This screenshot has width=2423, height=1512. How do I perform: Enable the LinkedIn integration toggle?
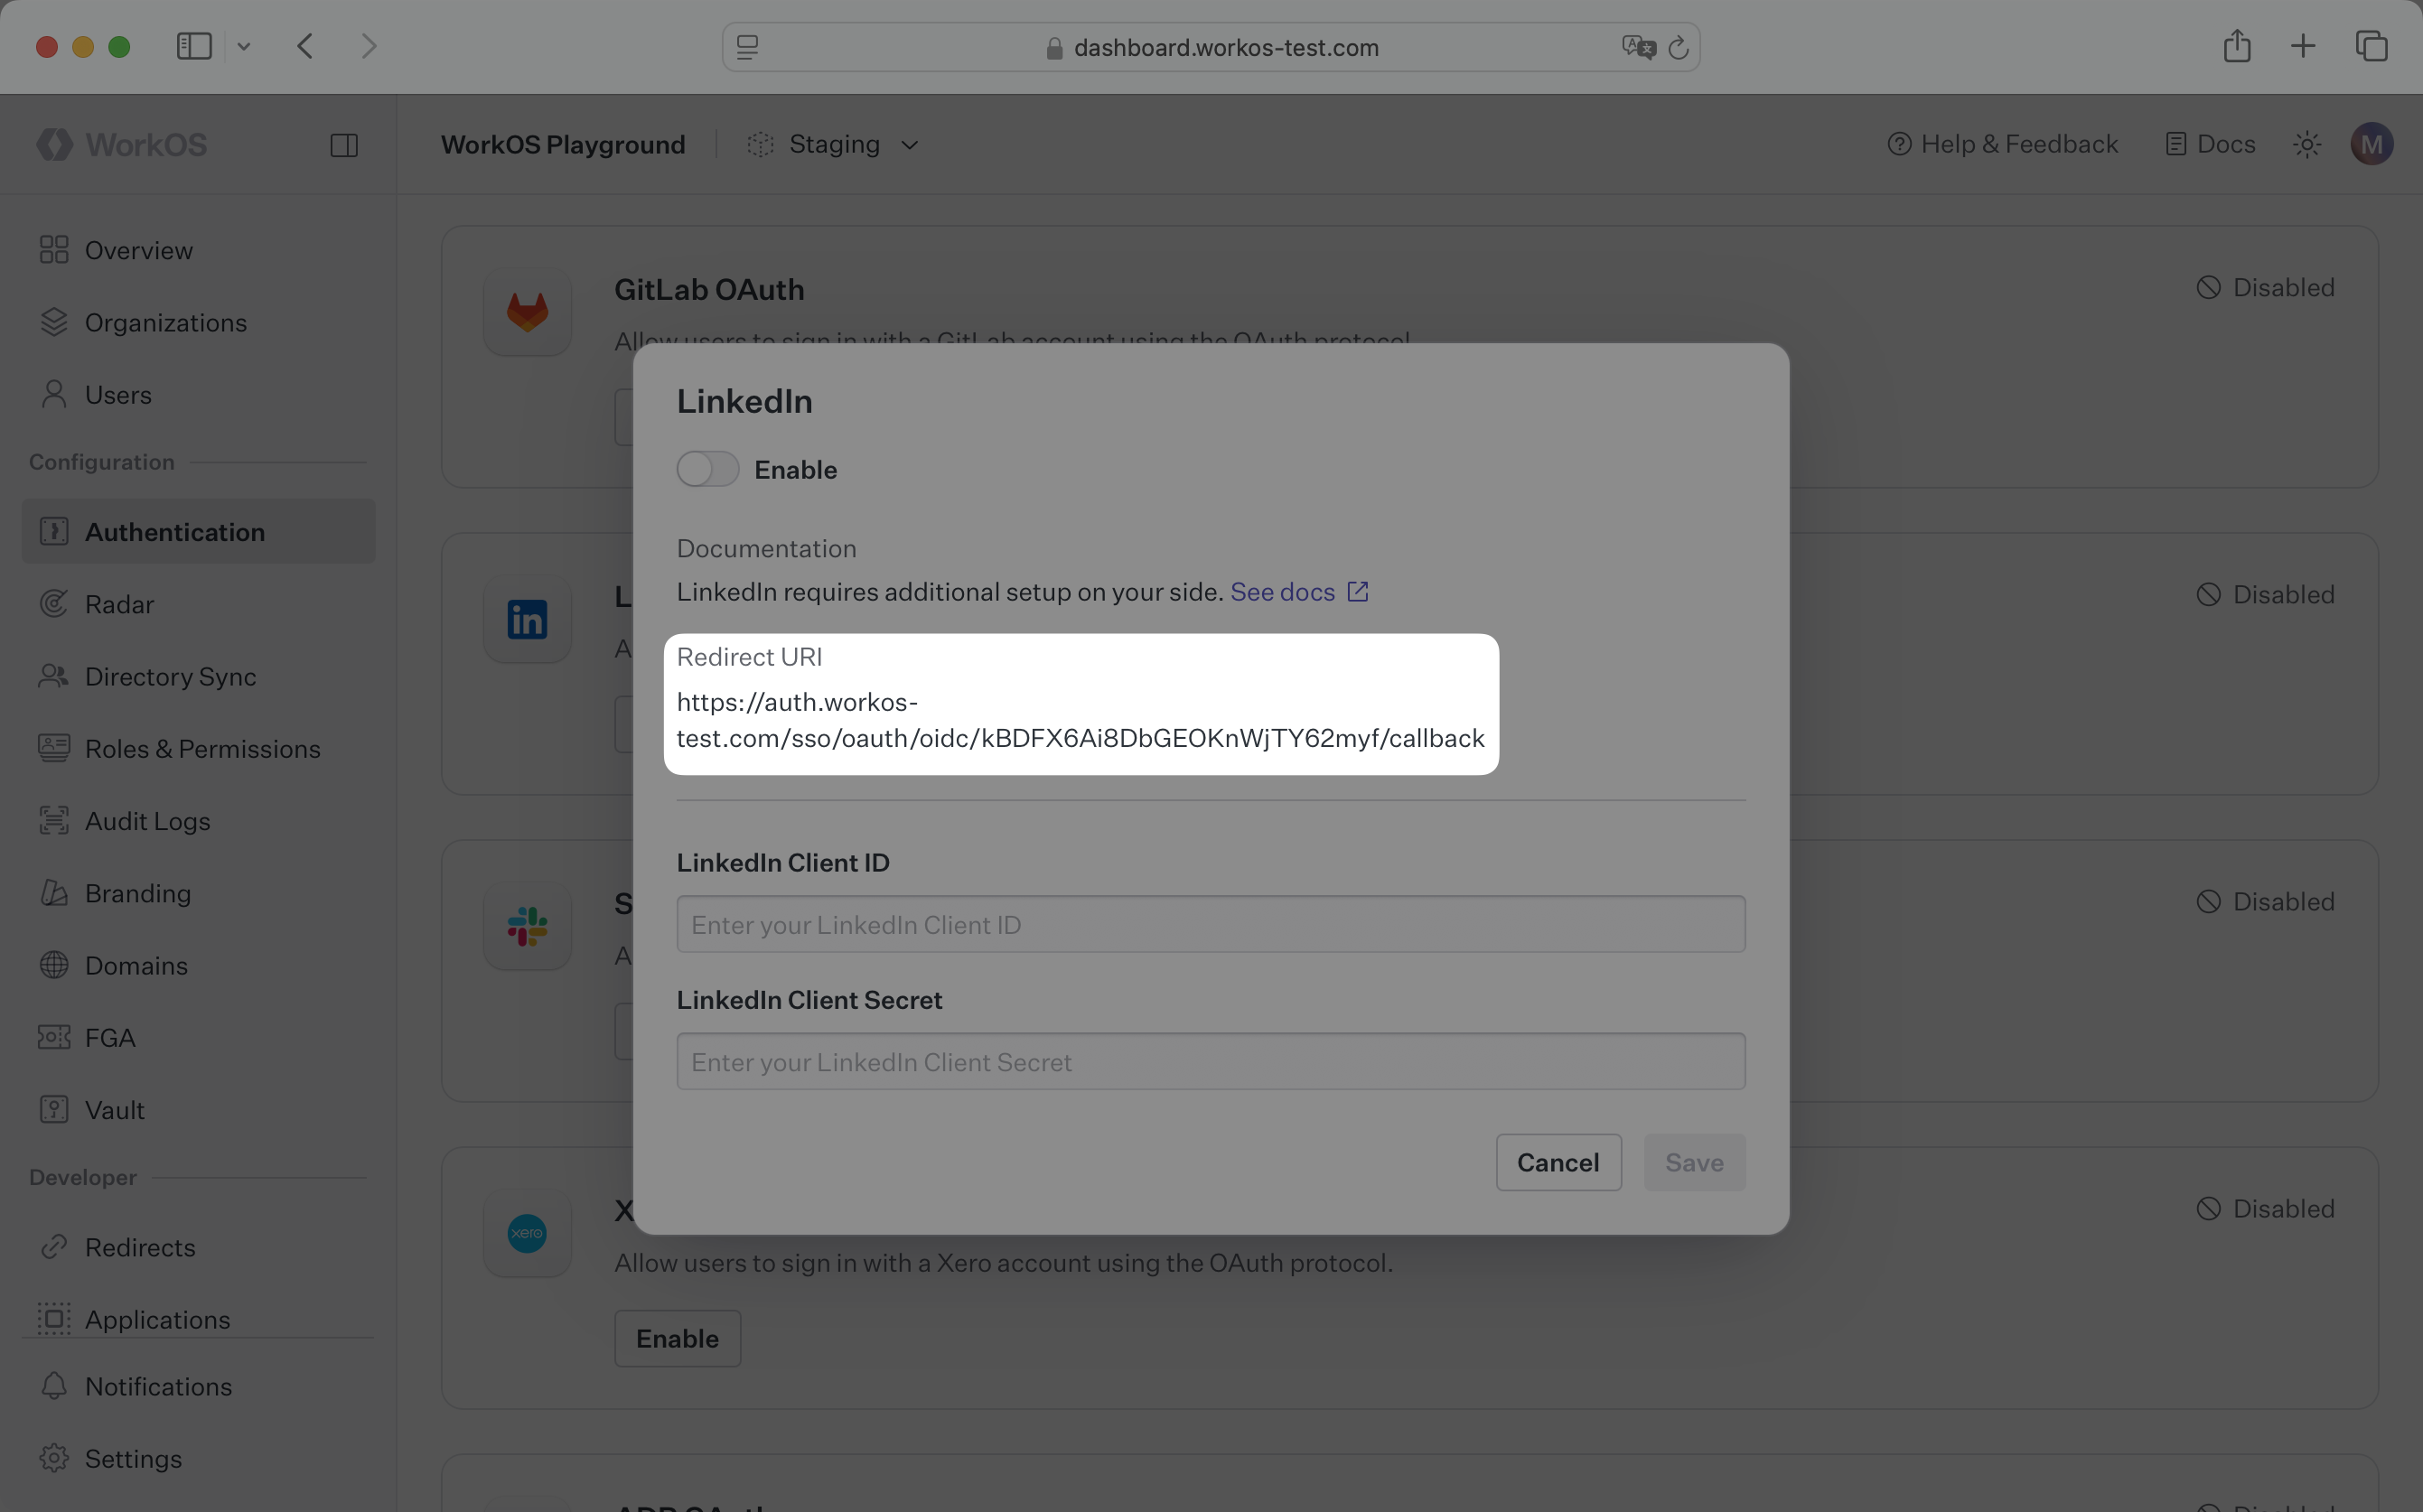point(708,468)
